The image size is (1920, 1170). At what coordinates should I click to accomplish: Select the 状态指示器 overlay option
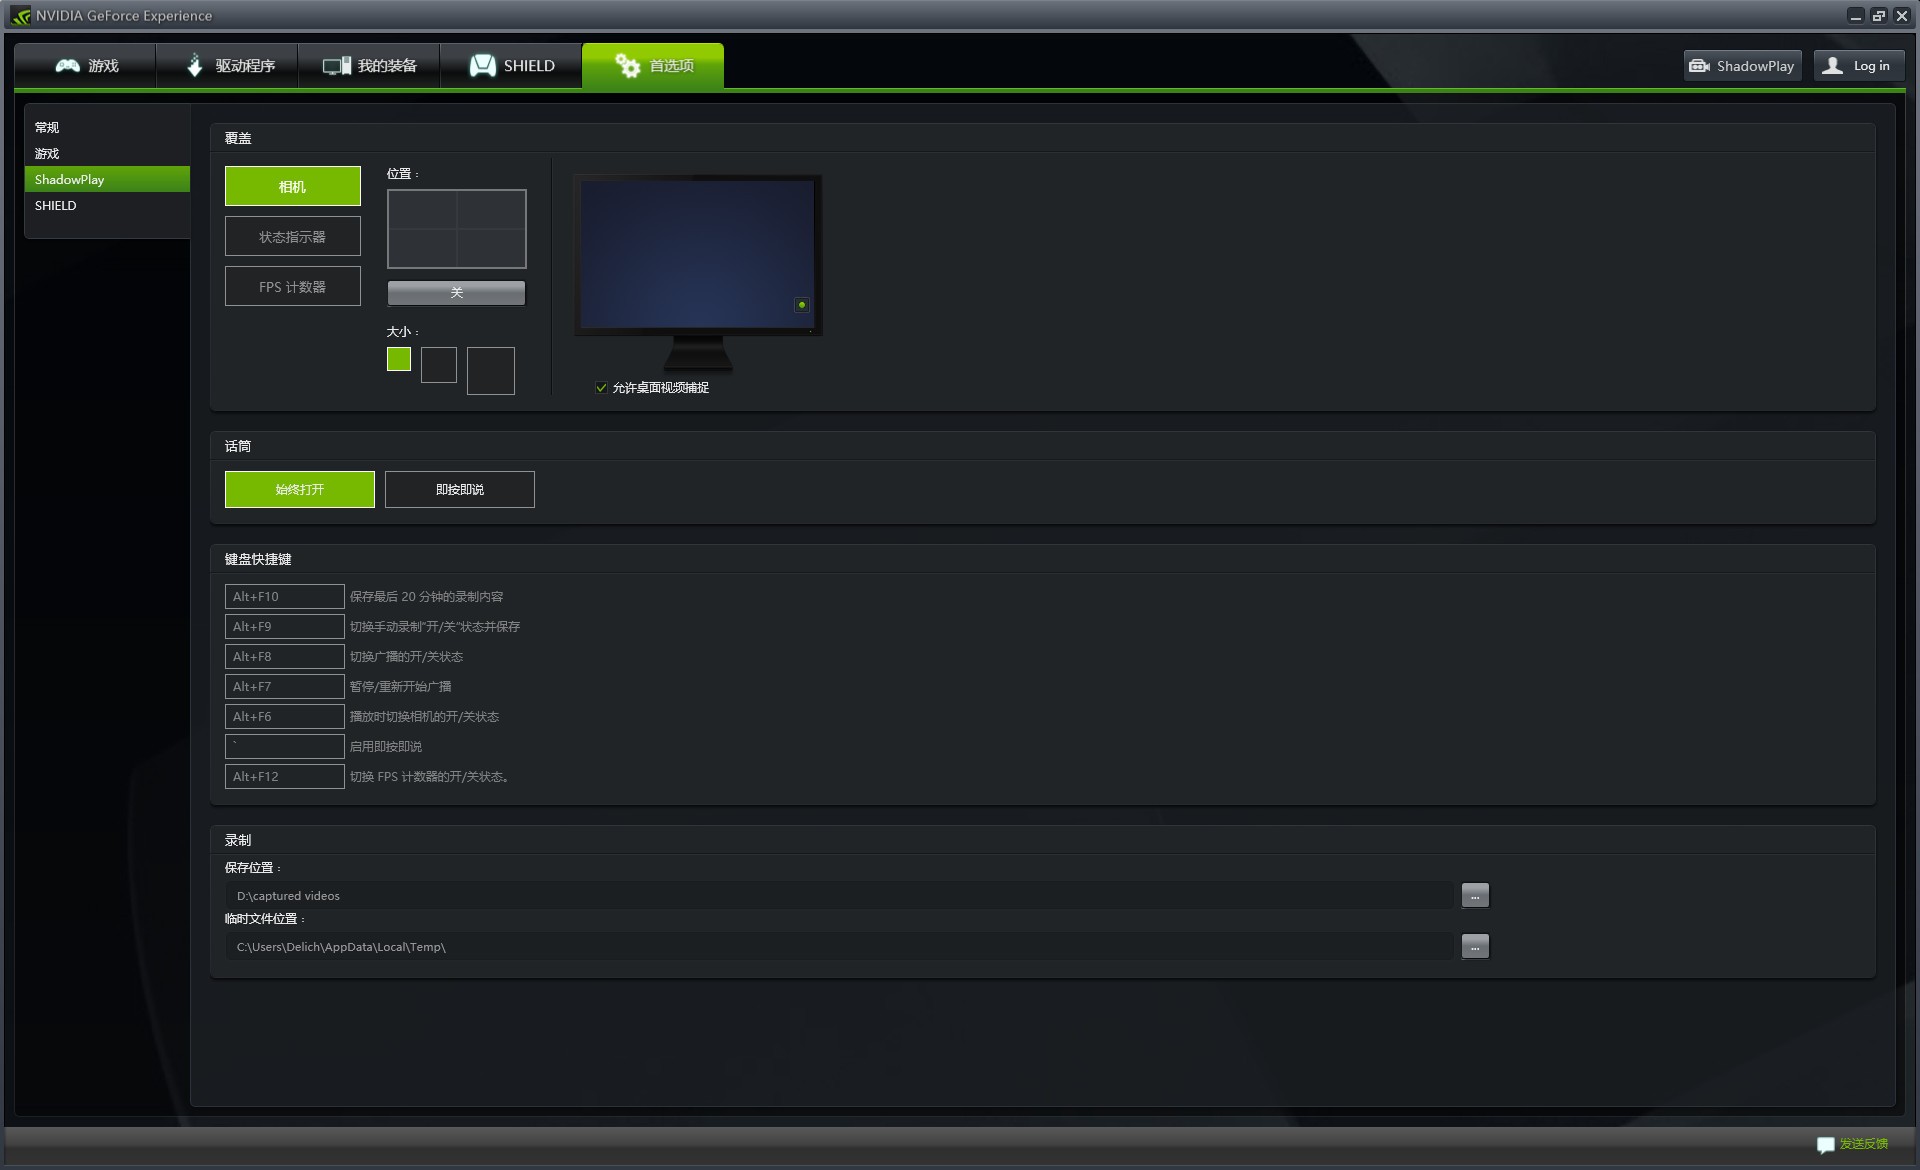click(293, 236)
